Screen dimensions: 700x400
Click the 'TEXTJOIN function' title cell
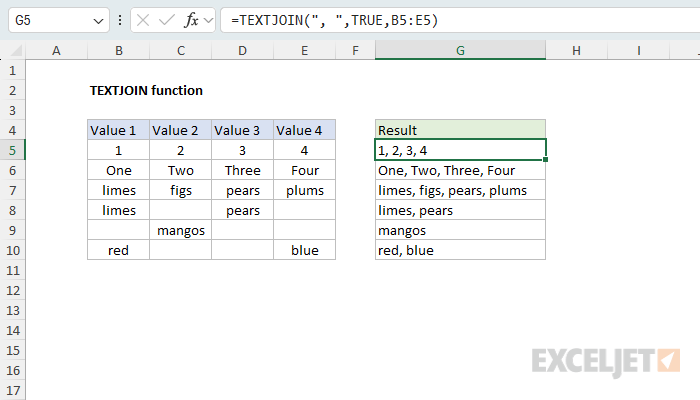[146, 91]
